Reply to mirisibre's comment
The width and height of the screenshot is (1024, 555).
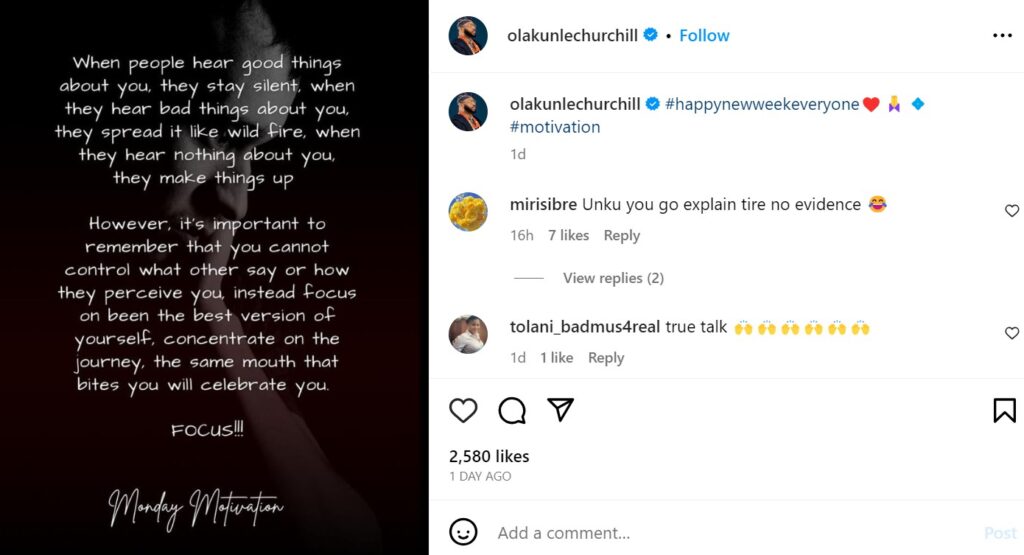coord(621,236)
